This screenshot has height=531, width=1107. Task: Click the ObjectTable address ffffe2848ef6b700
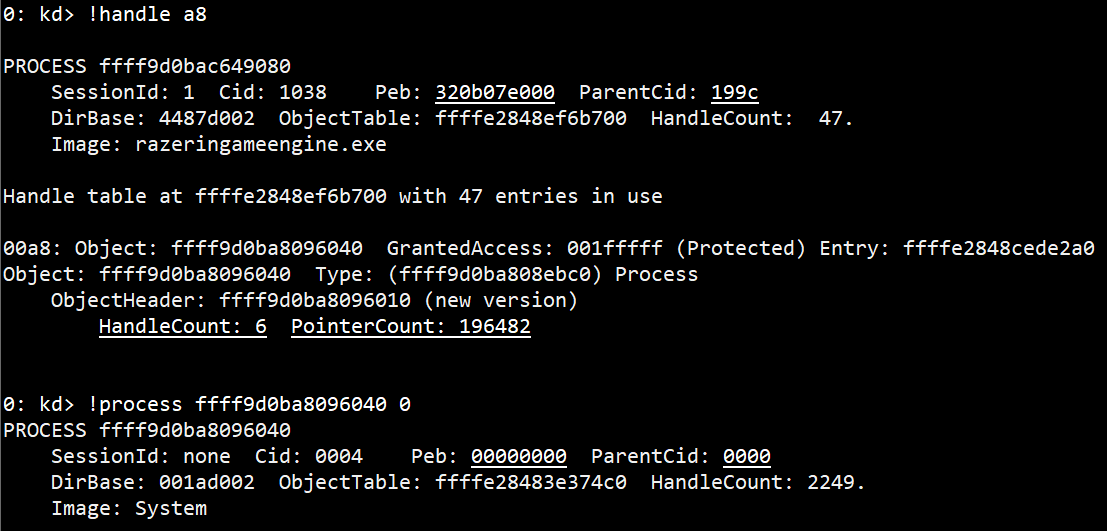tap(531, 119)
